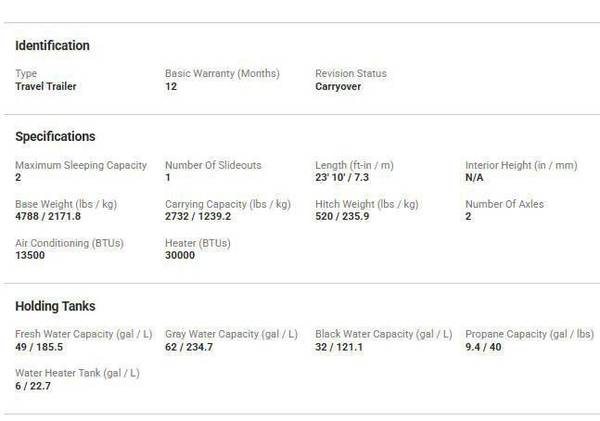Select black water value 32 / 121.1
600x421 pixels.
click(x=339, y=347)
